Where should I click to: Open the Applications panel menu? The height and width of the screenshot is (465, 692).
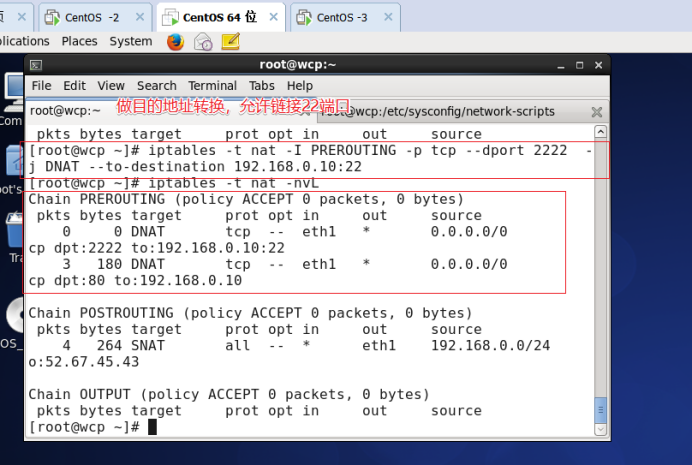coord(25,41)
